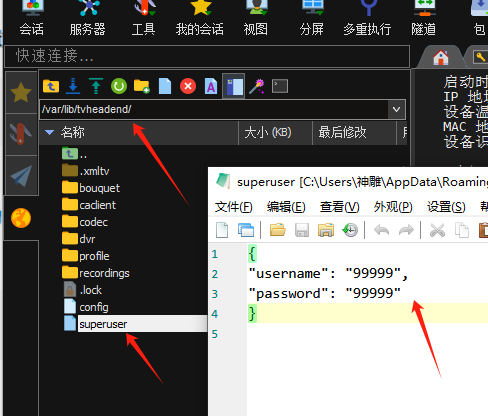Select the .xmltv folder

86,171
